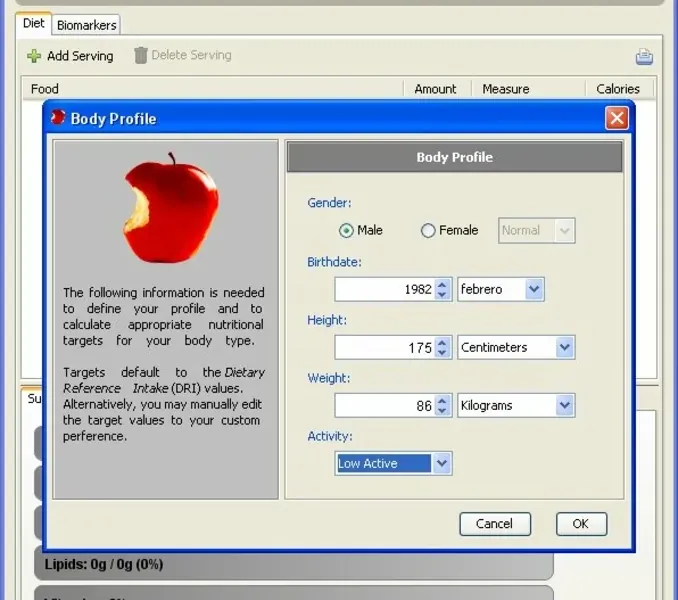Click the print icon in main window
The height and width of the screenshot is (600, 678).
click(x=644, y=57)
